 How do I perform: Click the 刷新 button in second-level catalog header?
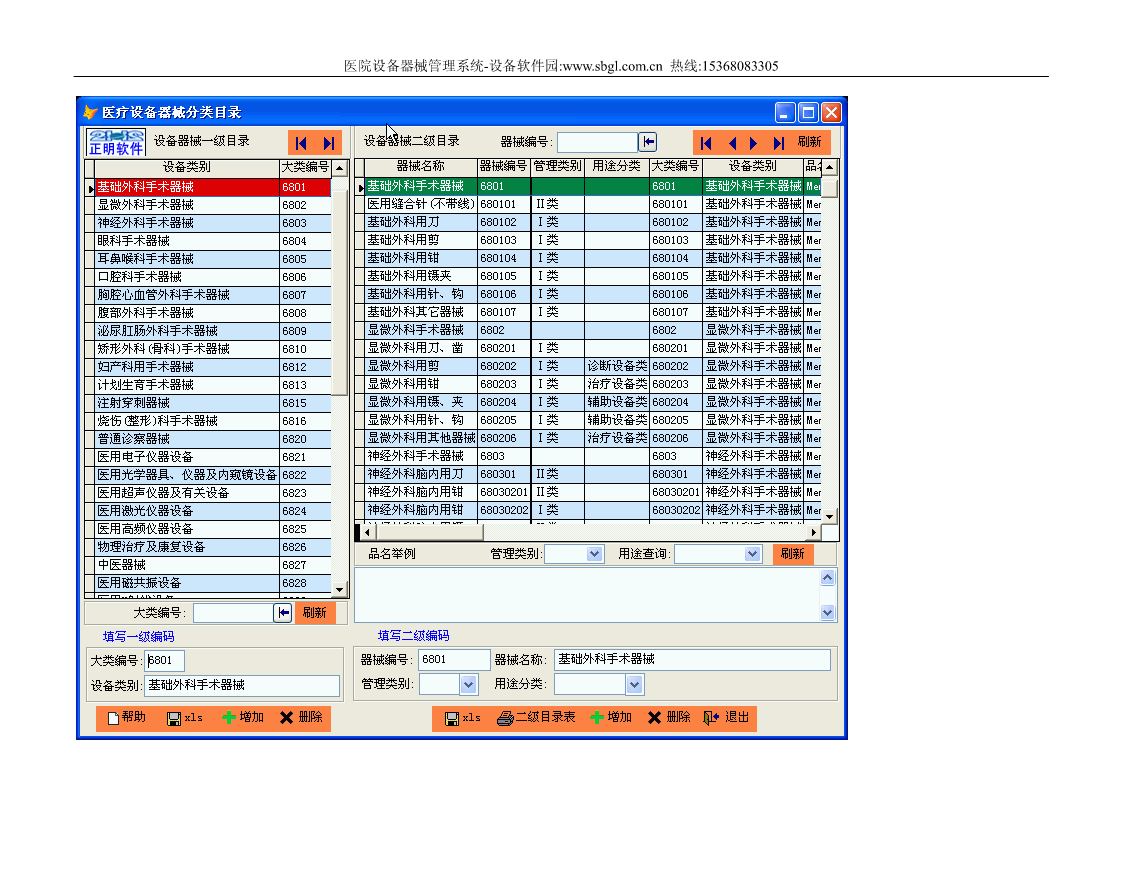click(x=810, y=142)
